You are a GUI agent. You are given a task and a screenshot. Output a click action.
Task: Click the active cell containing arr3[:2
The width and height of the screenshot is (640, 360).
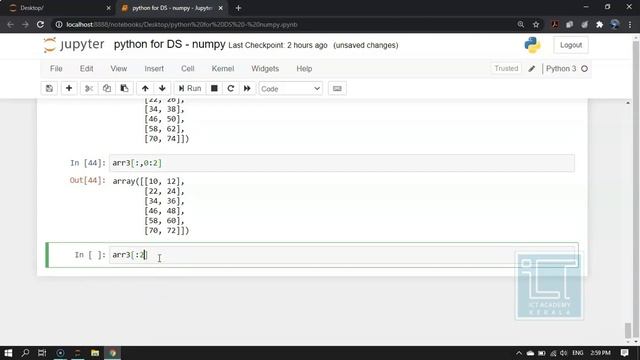tap(341, 255)
